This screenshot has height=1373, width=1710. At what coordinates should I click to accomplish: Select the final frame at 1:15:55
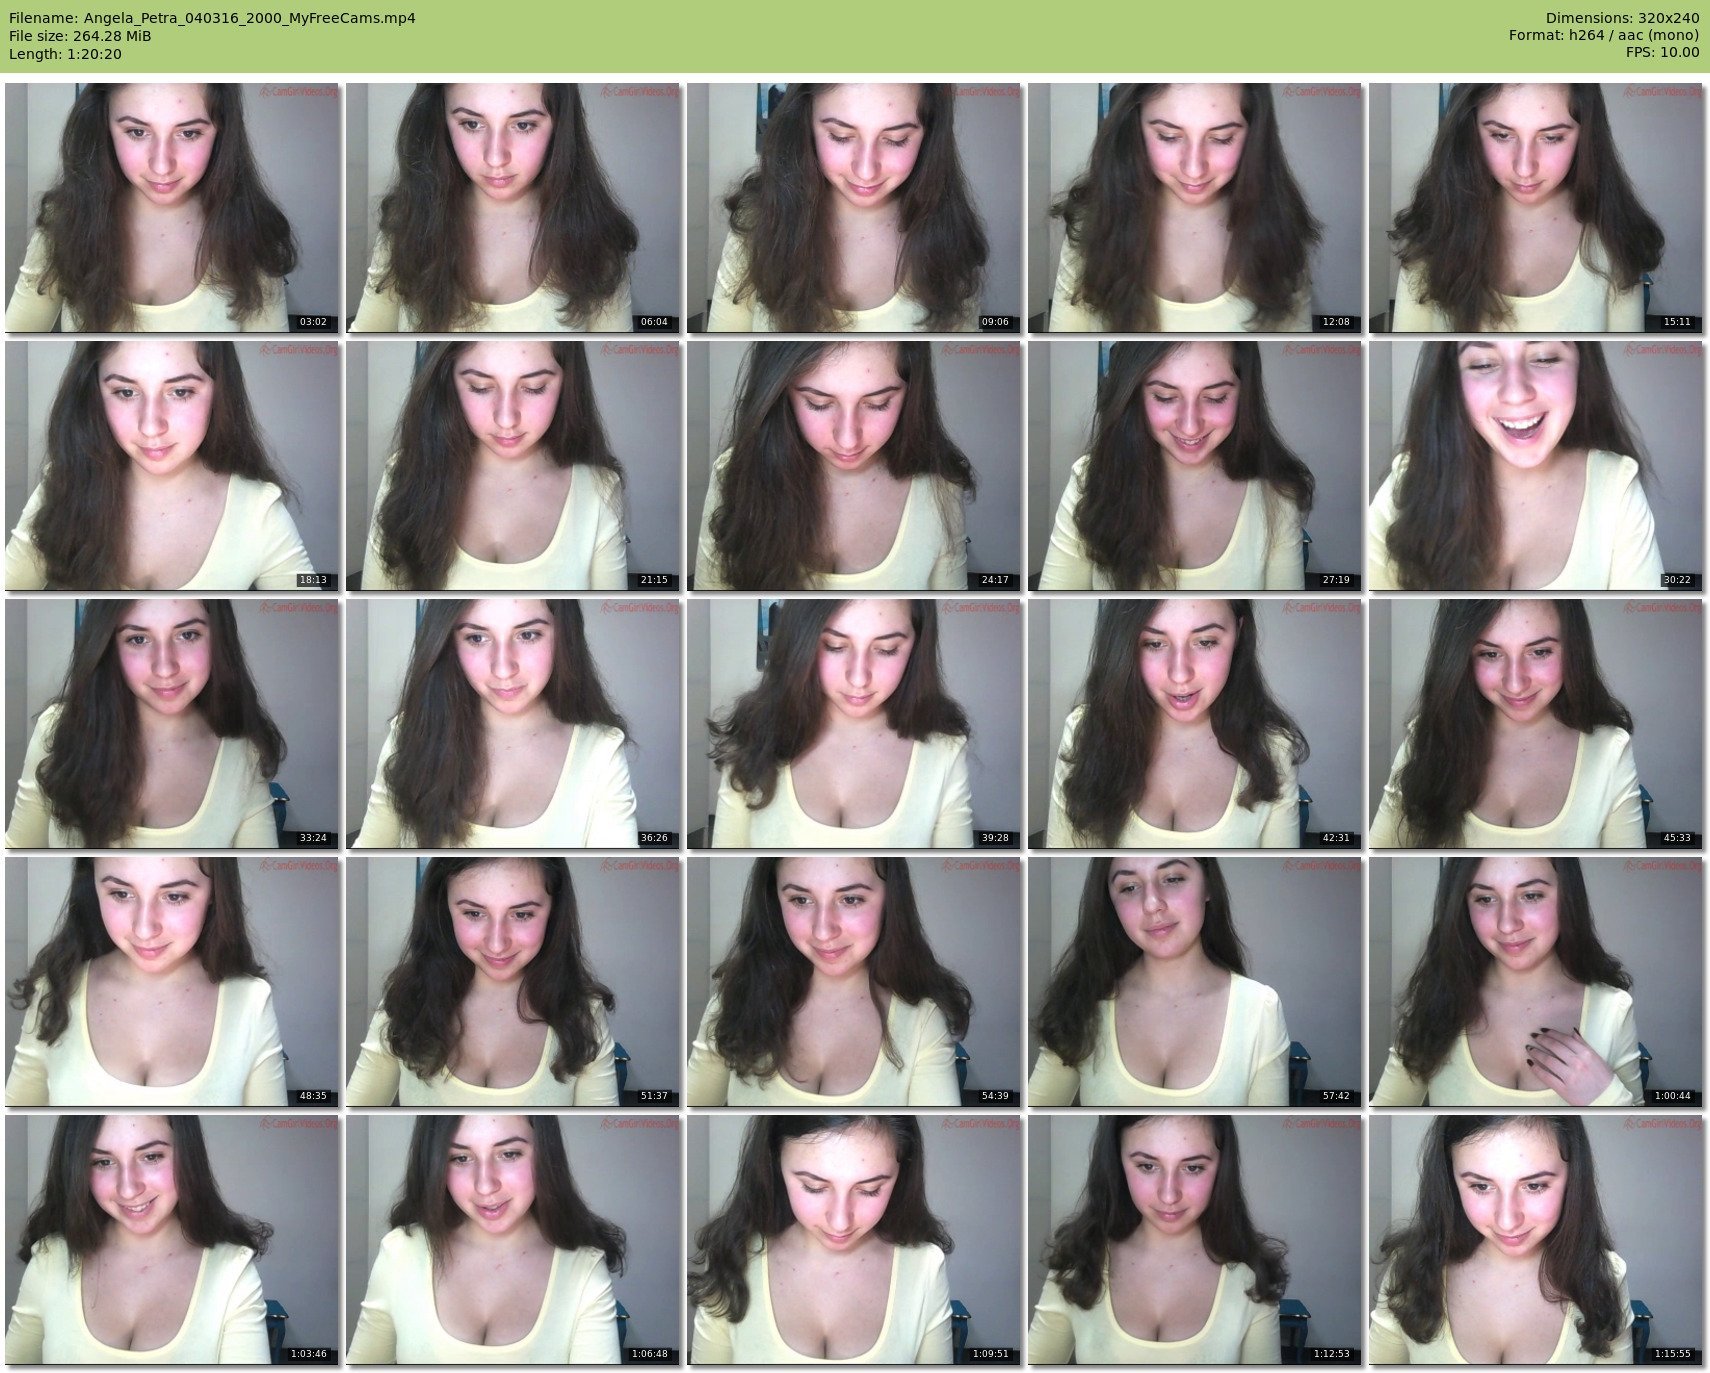pos(1536,1239)
